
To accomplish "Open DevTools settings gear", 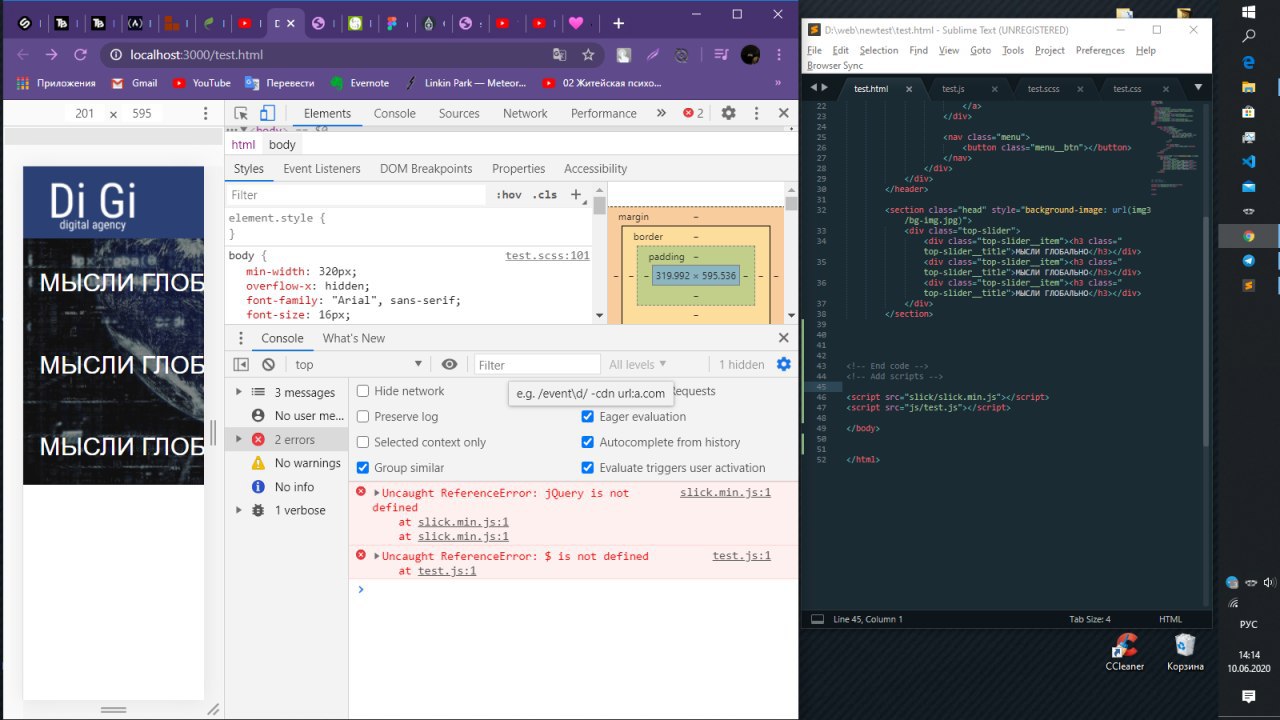I will [x=729, y=113].
